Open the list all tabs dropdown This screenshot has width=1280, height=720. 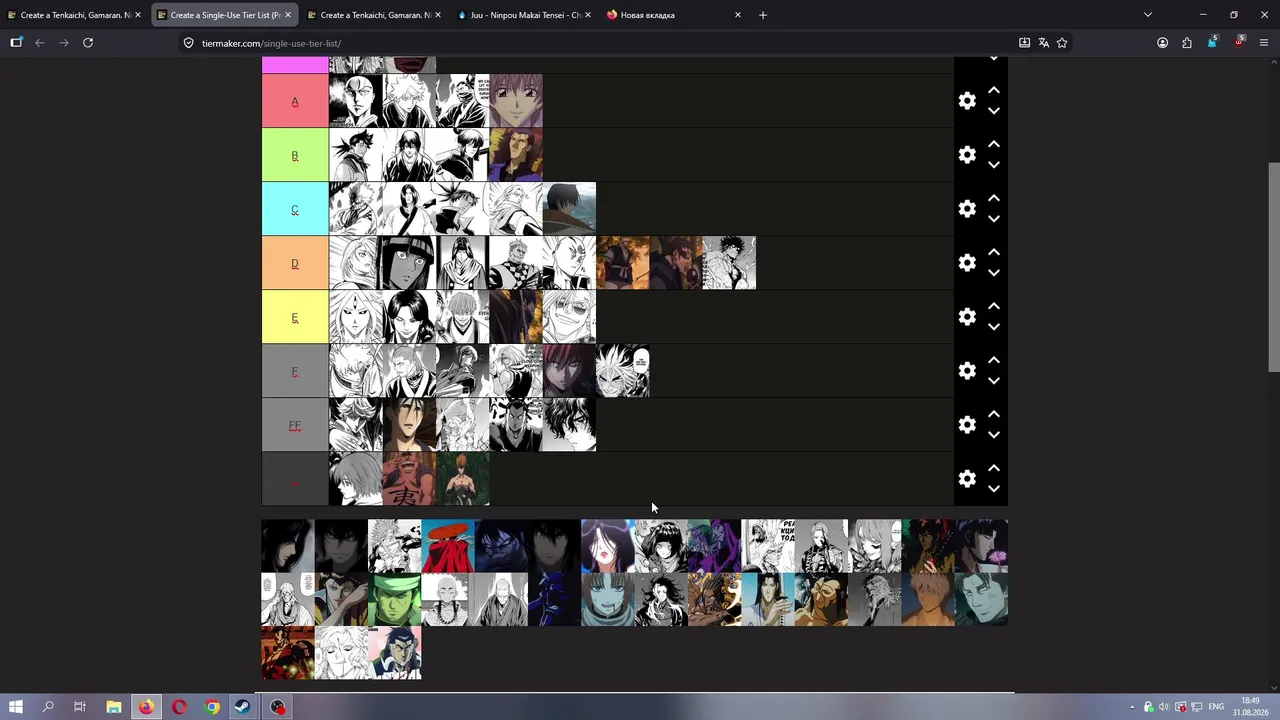(x=1148, y=15)
